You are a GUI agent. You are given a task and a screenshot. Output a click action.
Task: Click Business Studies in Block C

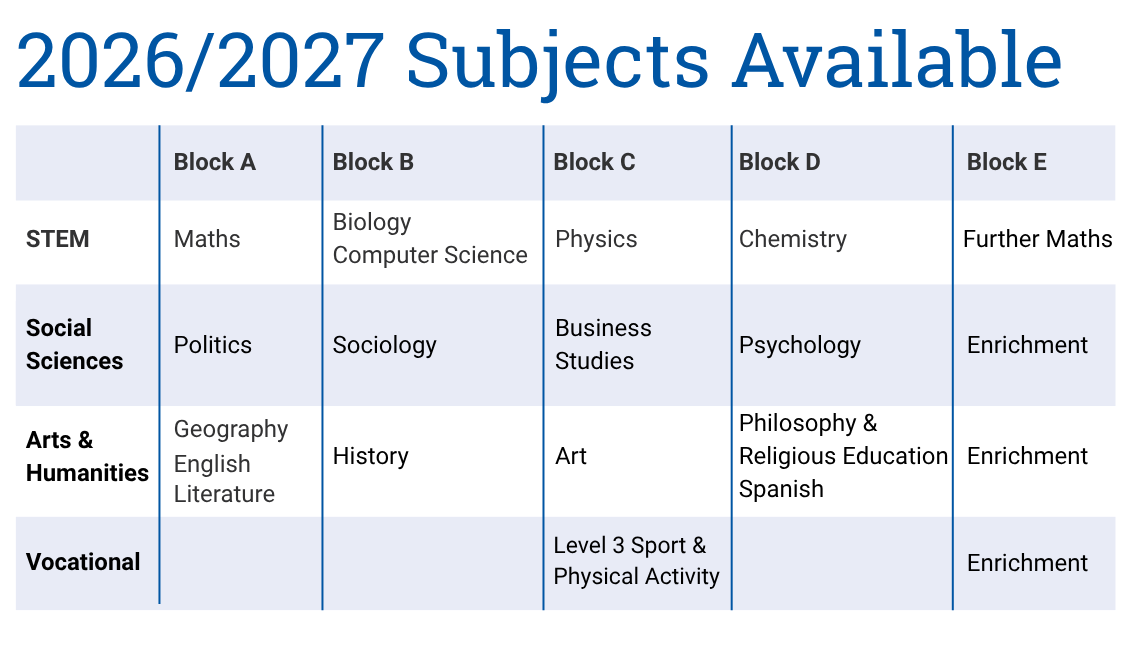pos(603,345)
